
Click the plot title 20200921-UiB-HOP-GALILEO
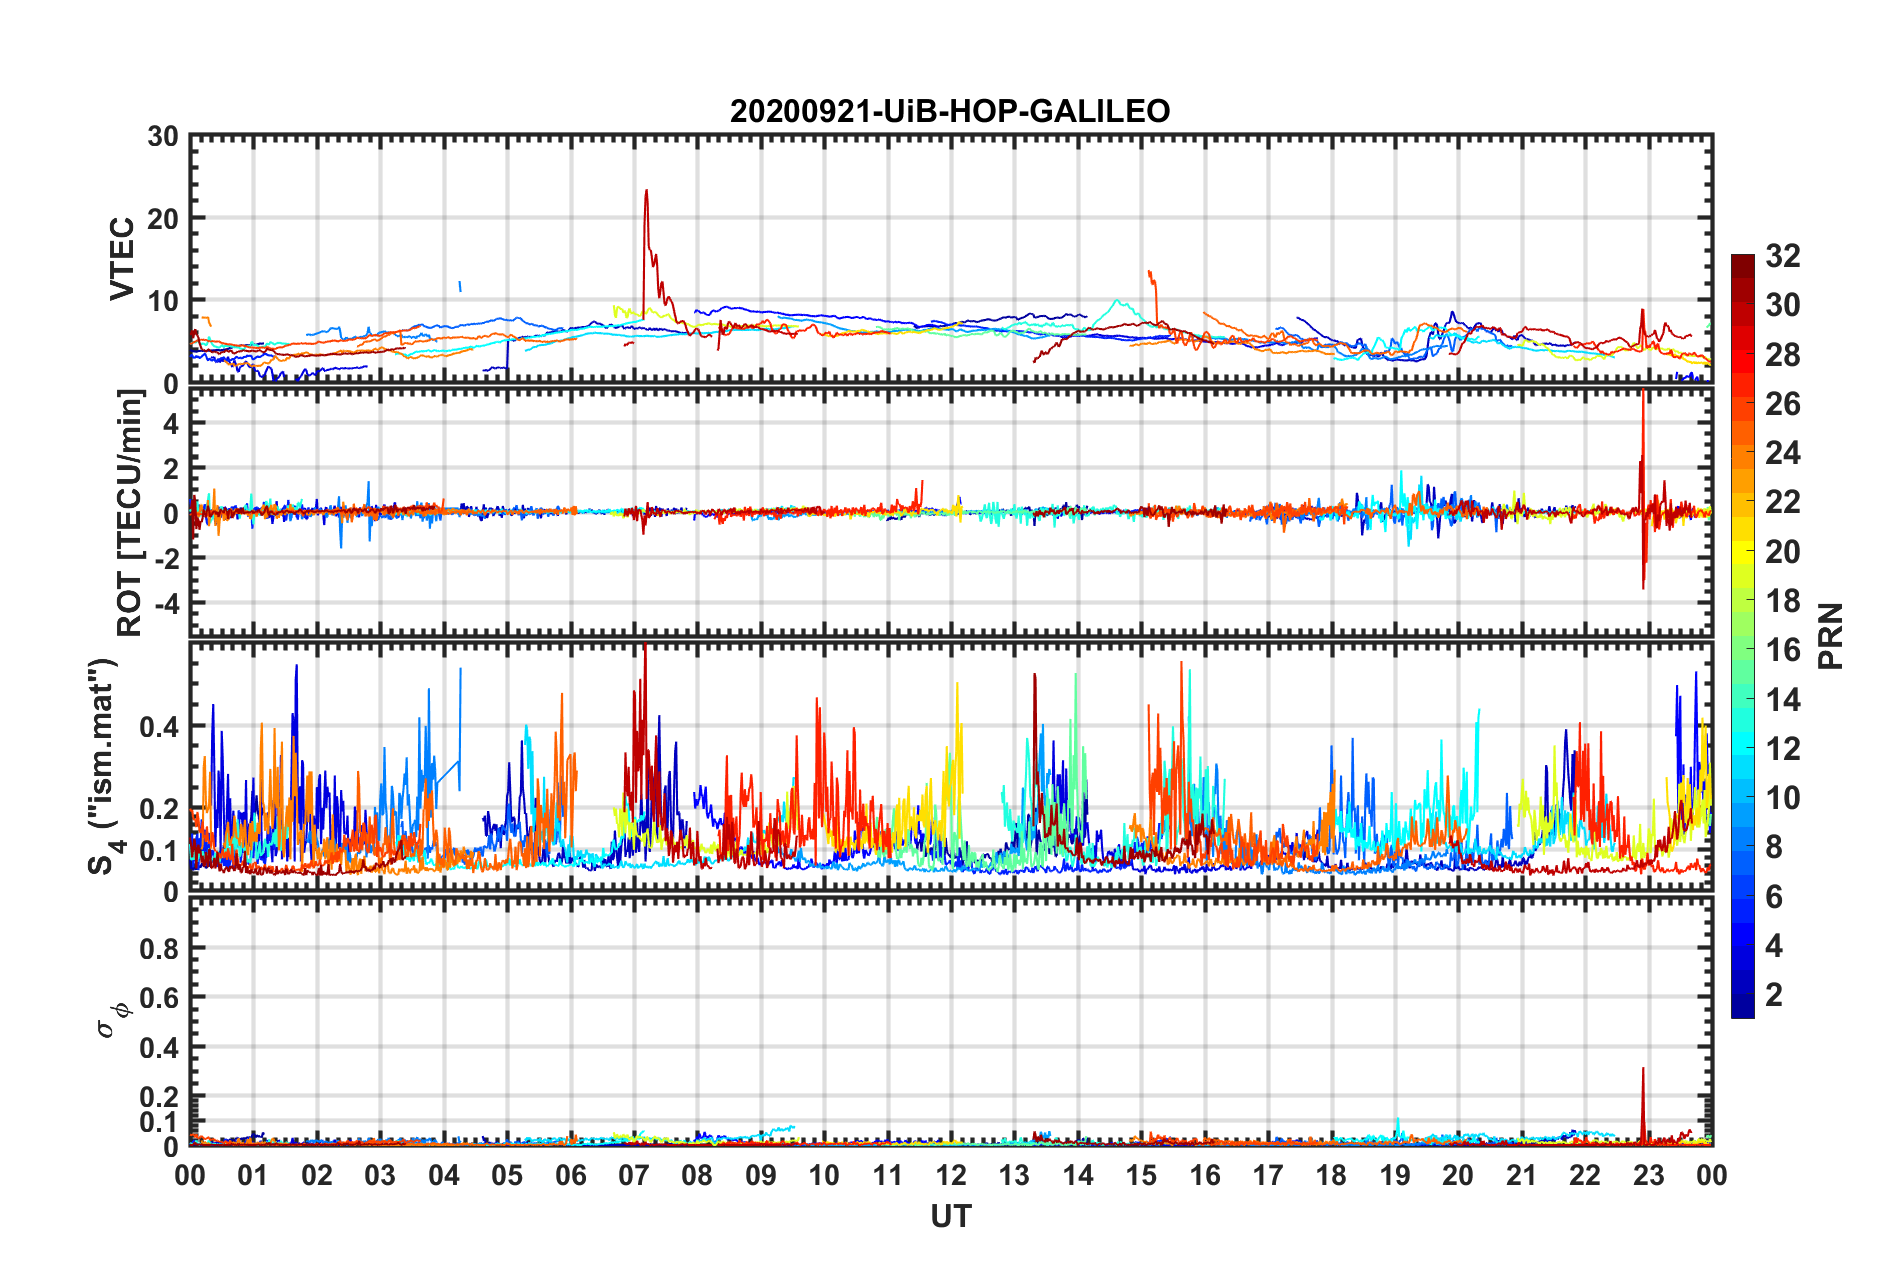[x=950, y=111]
